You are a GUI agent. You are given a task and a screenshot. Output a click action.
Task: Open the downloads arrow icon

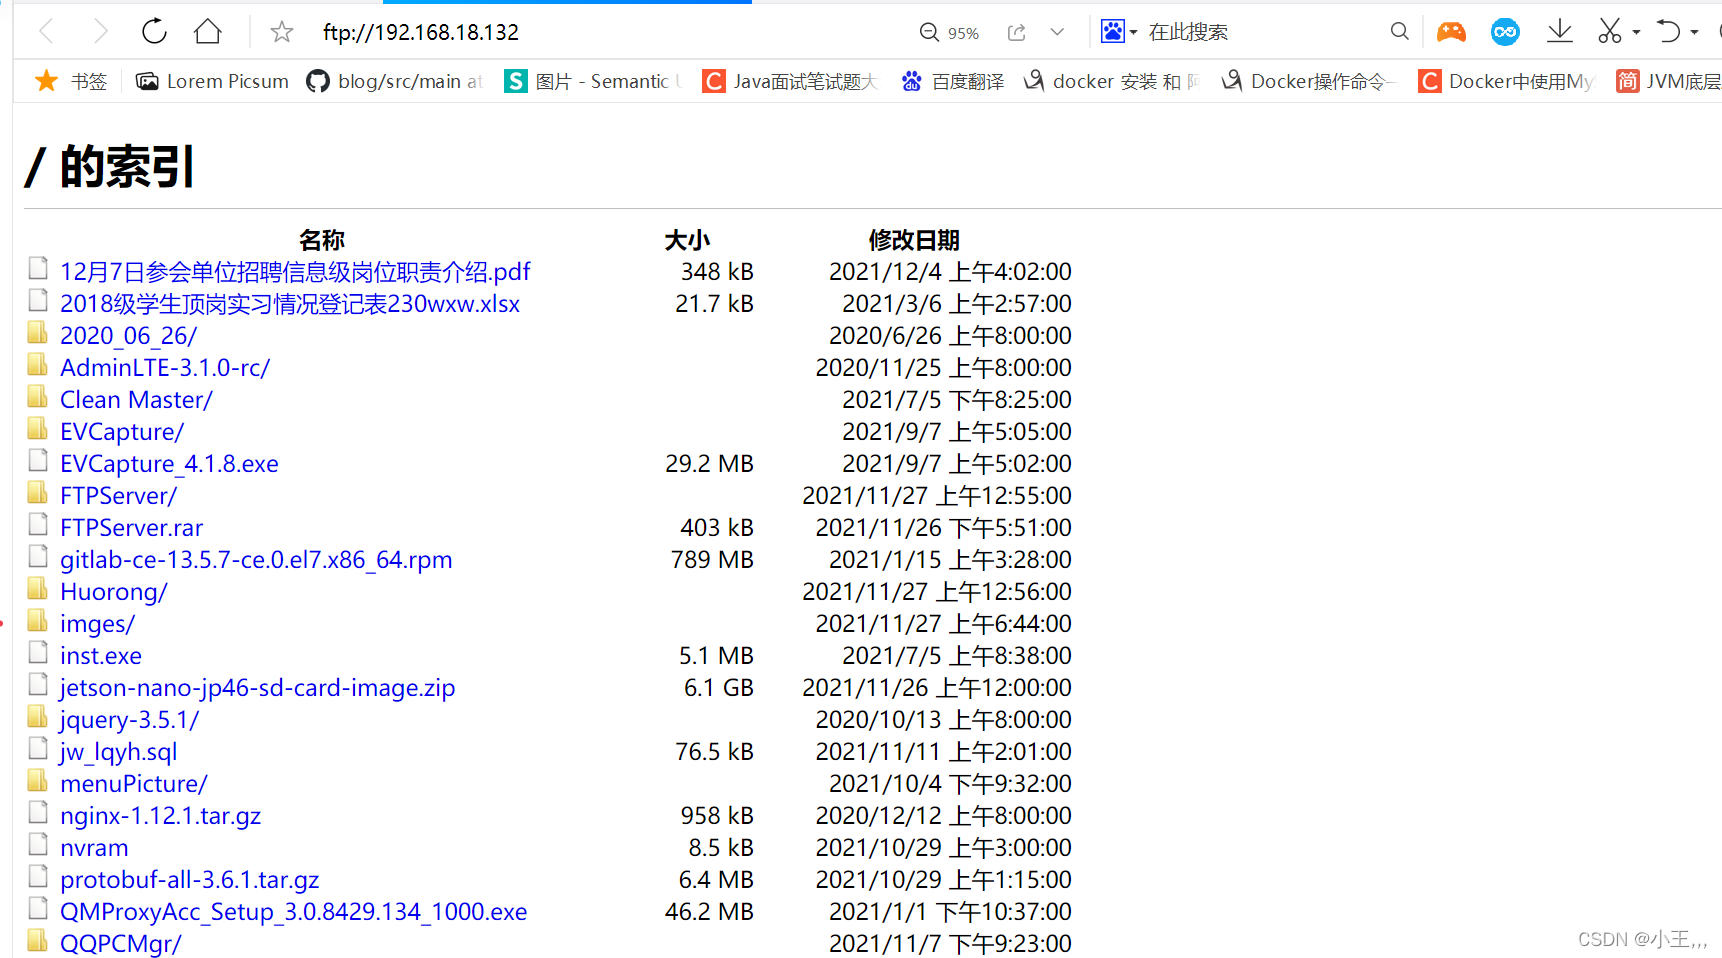coord(1560,32)
